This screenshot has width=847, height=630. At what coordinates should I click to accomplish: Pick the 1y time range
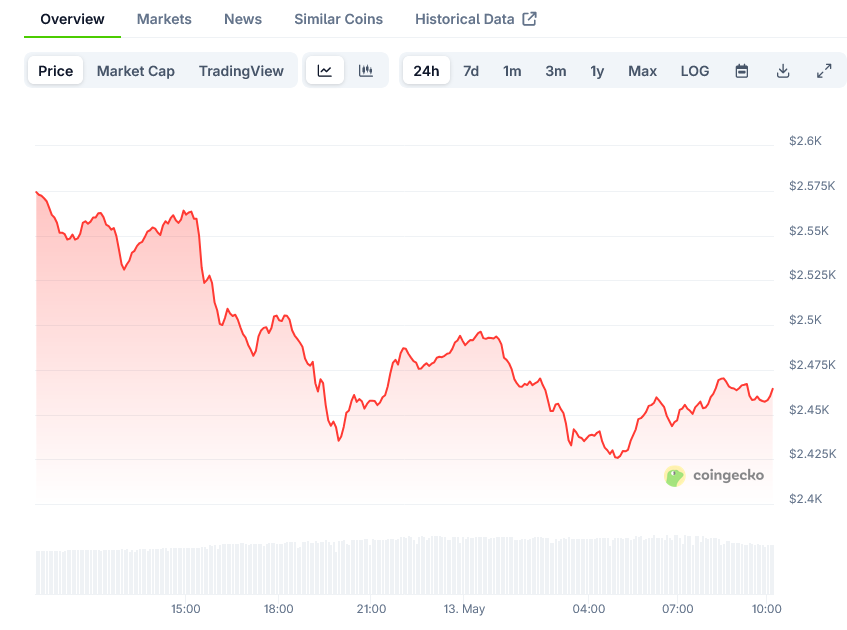coord(597,70)
